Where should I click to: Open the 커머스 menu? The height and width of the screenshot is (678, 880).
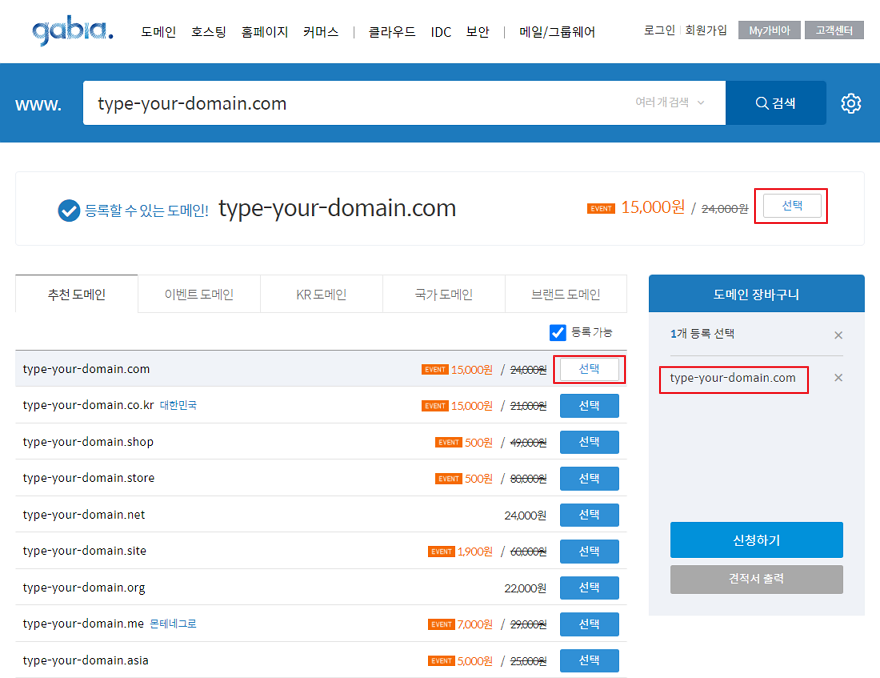click(x=320, y=32)
